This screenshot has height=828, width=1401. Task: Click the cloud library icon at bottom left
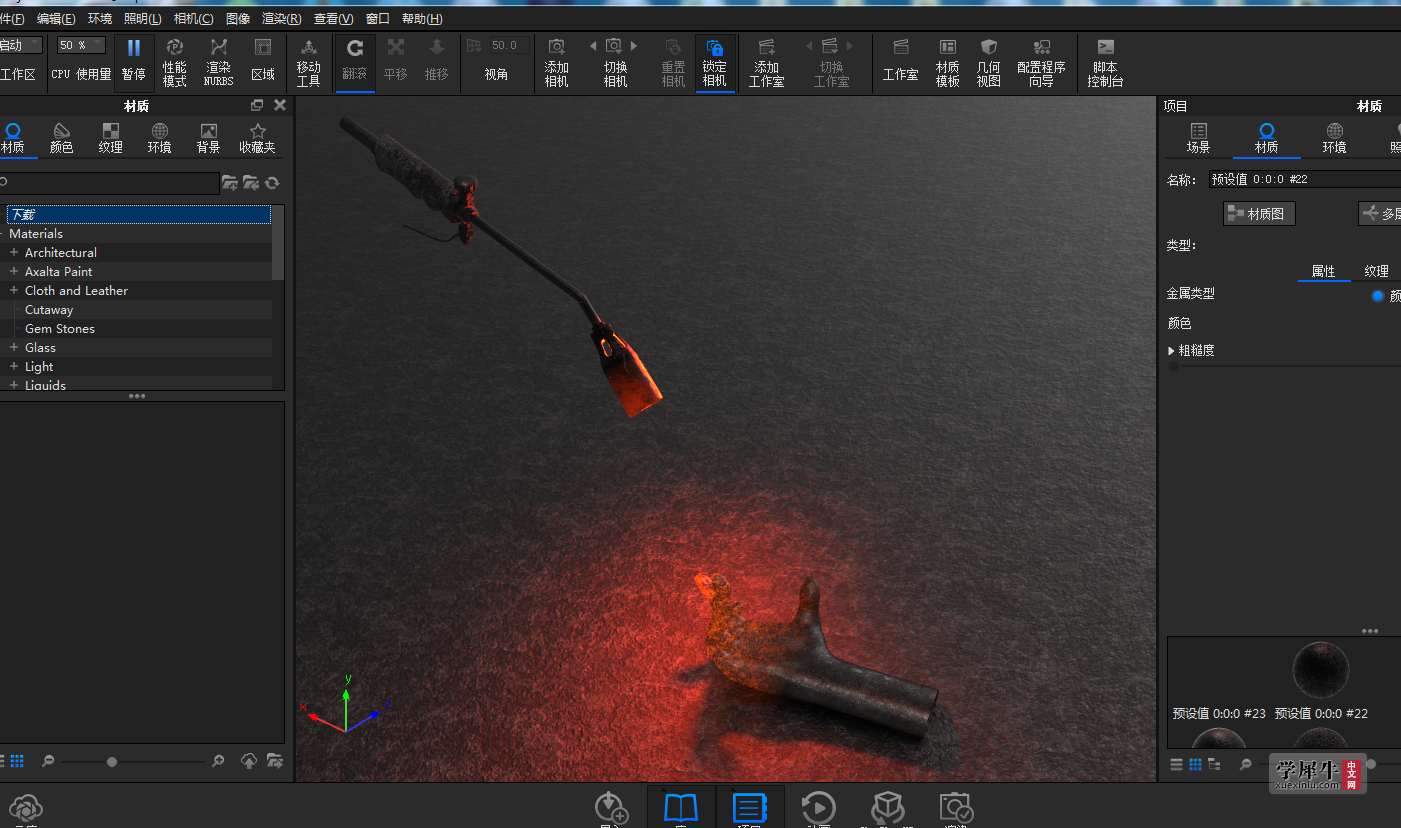(24, 808)
